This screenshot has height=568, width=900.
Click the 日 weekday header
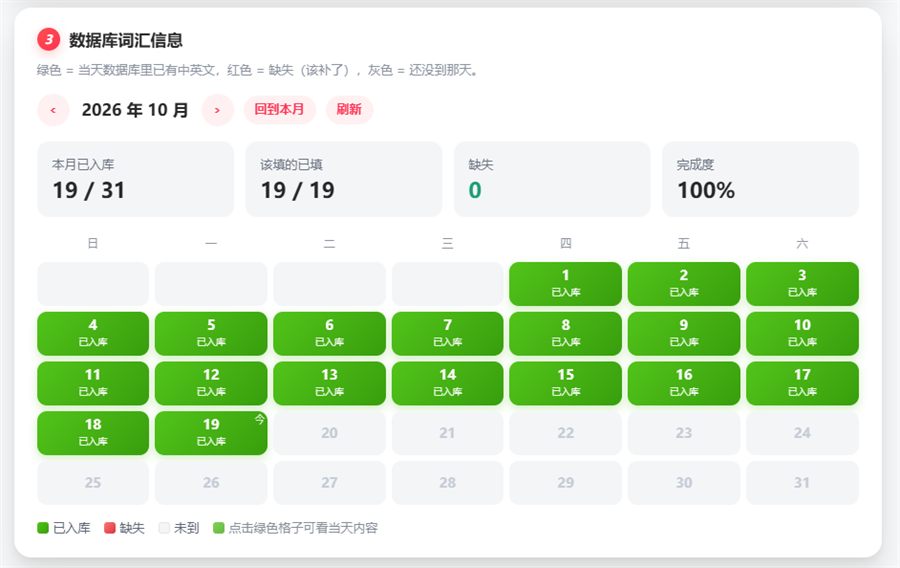coord(93,243)
